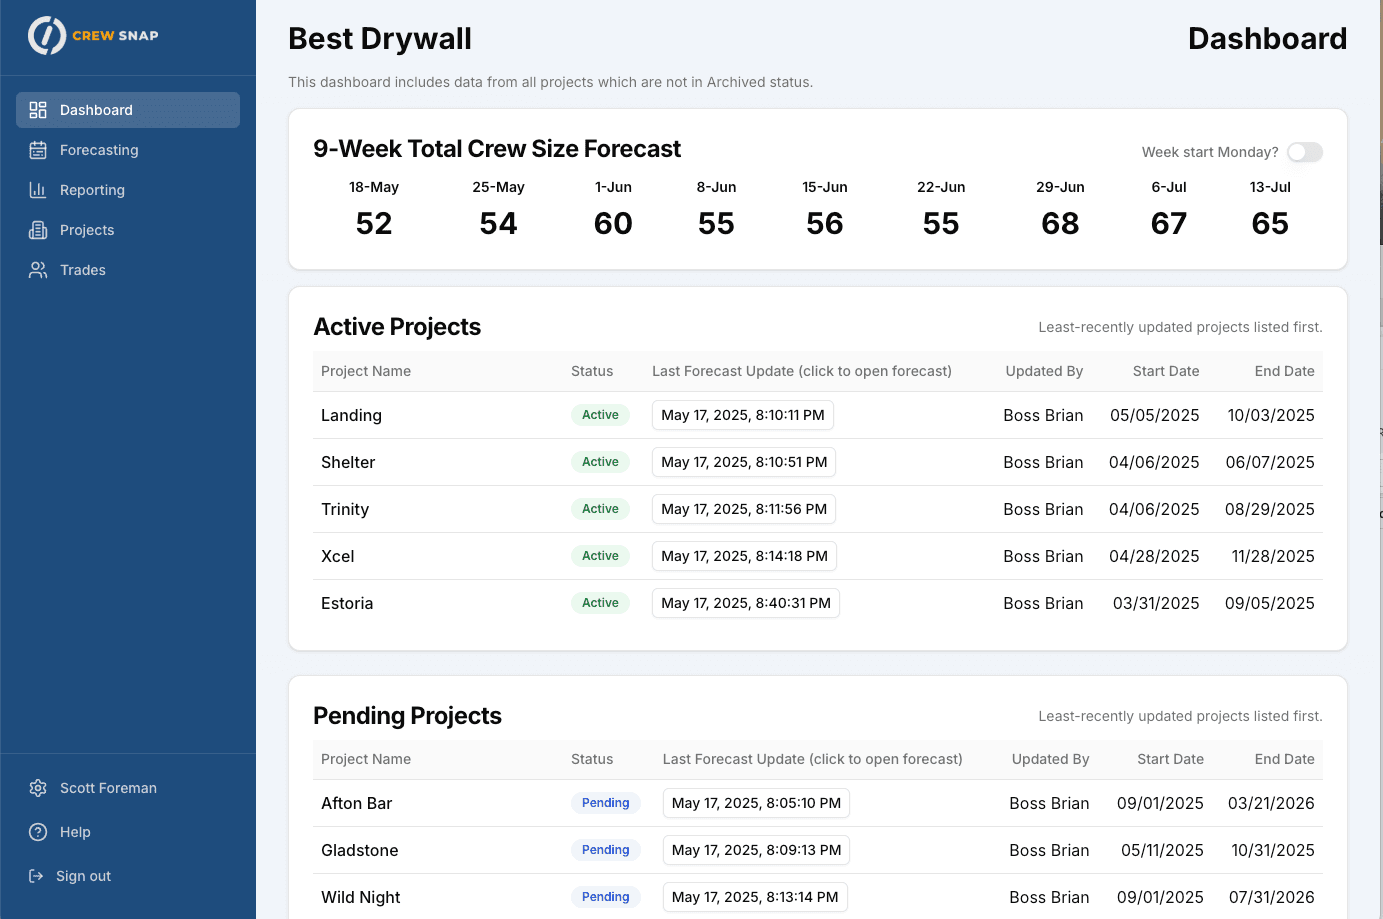Click the Shelter project name
Image resolution: width=1383 pixels, height=919 pixels.
click(x=348, y=462)
